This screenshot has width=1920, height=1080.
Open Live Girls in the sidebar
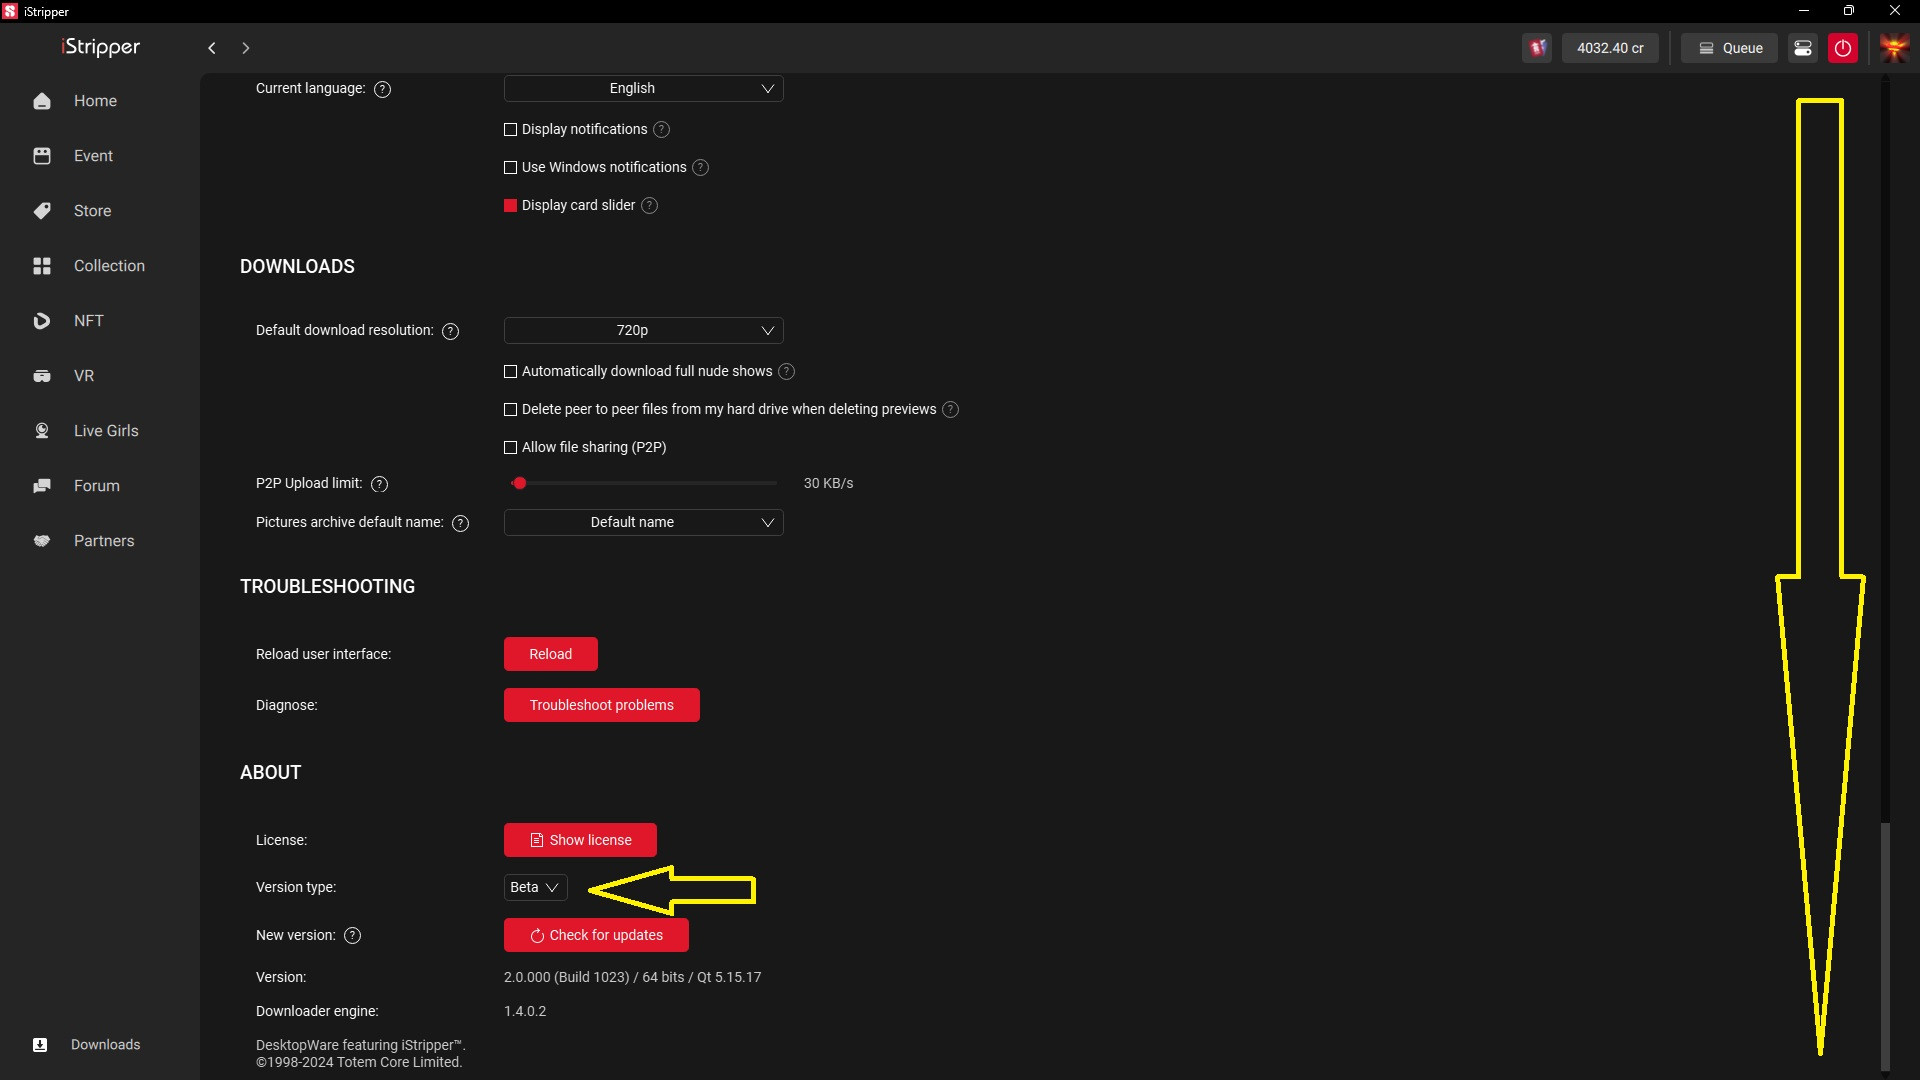(x=105, y=431)
